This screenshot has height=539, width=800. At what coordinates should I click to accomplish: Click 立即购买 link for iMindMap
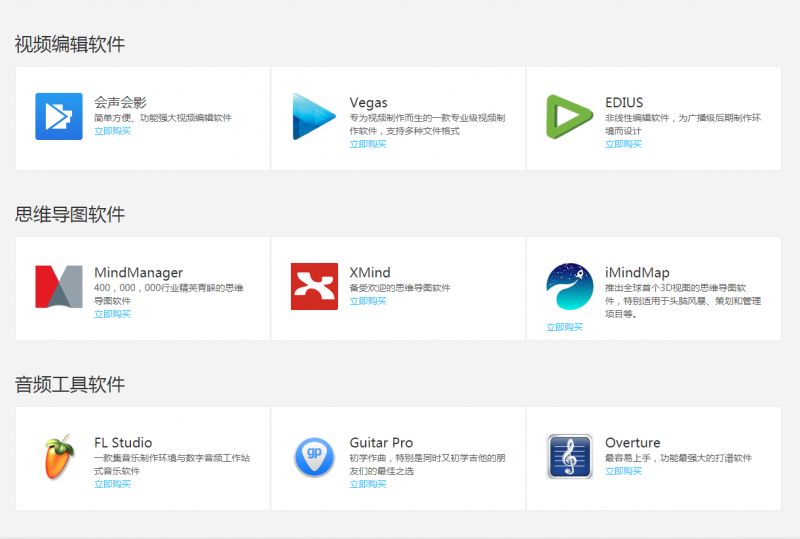[564, 327]
